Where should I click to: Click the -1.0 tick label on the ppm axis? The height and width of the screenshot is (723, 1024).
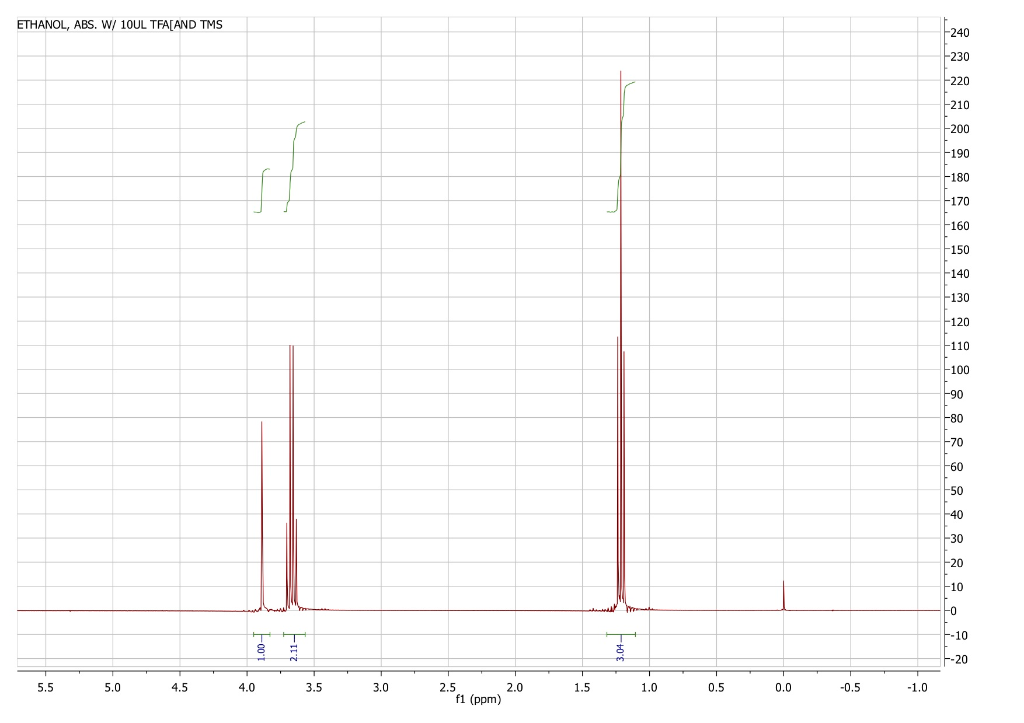click(x=918, y=689)
